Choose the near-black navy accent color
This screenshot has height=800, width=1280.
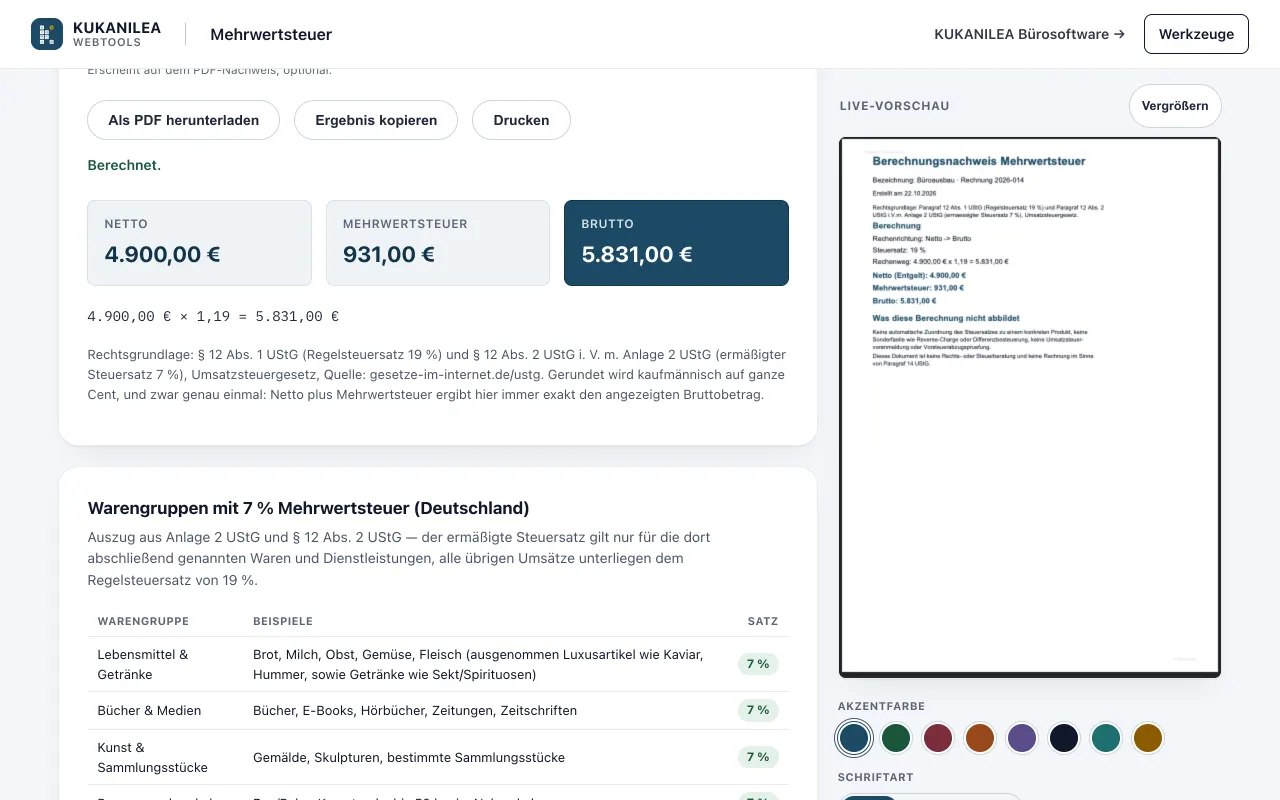click(1064, 738)
